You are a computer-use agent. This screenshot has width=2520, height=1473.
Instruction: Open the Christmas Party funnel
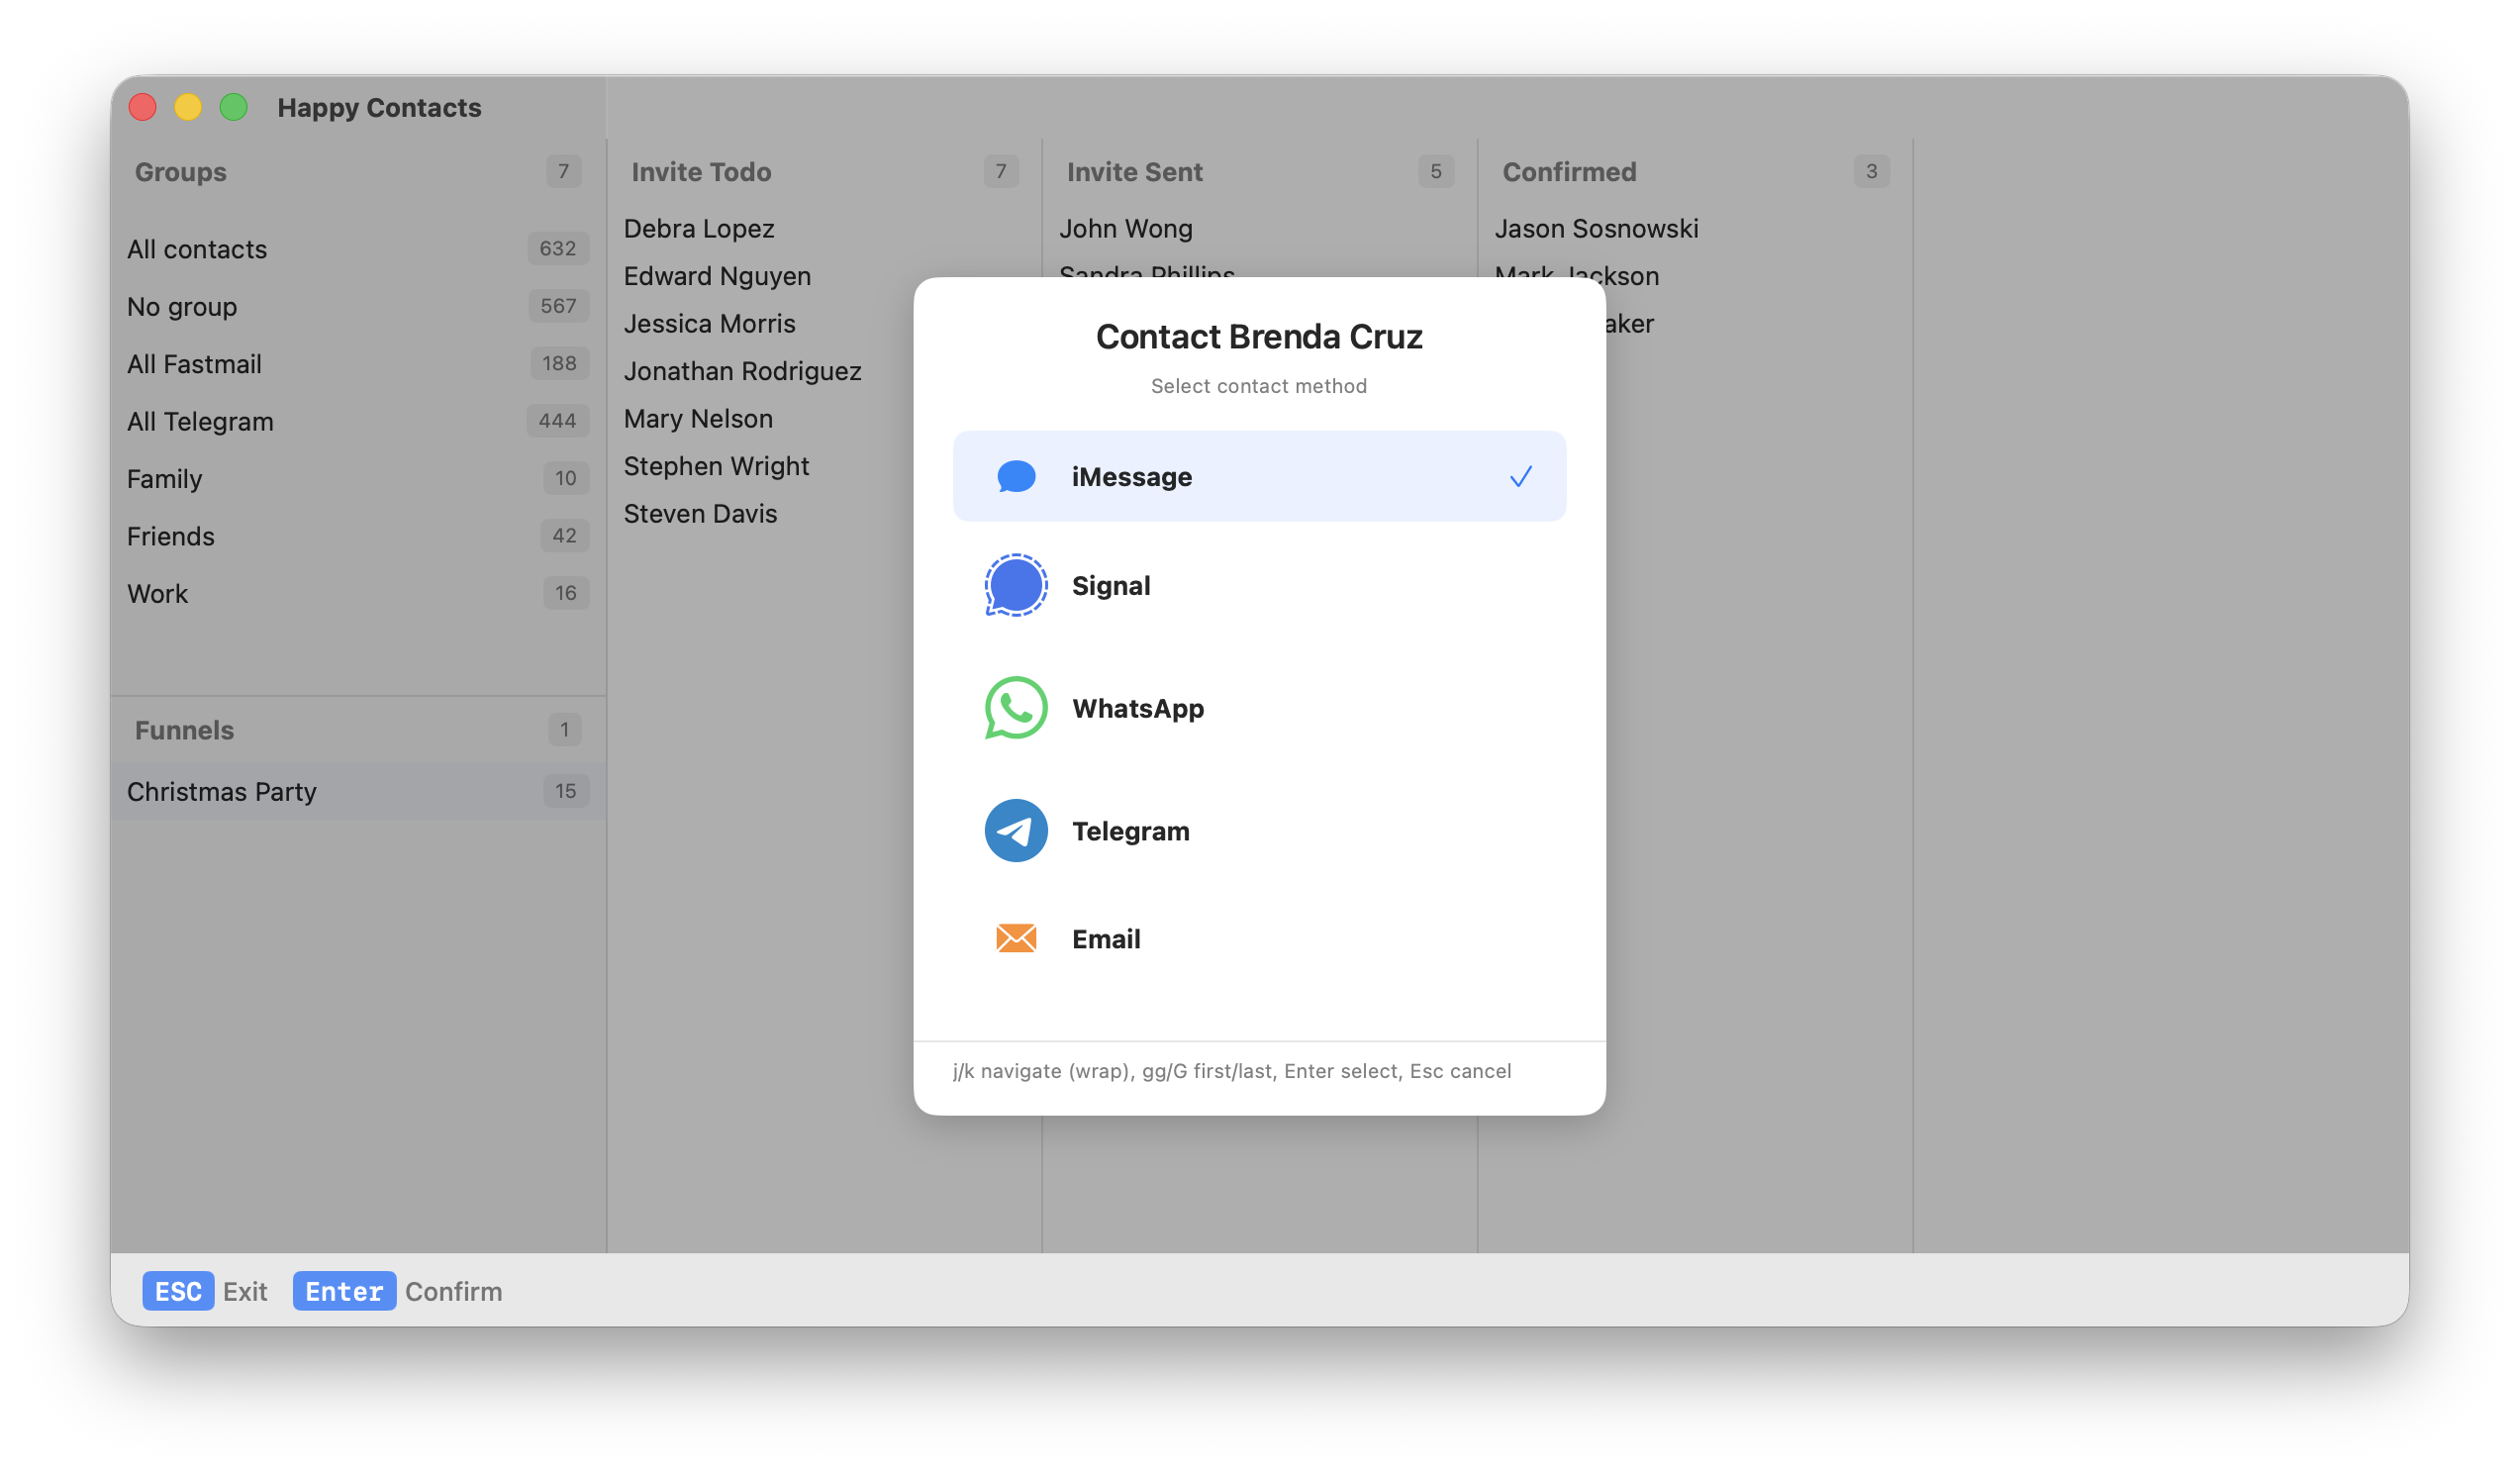(221, 791)
